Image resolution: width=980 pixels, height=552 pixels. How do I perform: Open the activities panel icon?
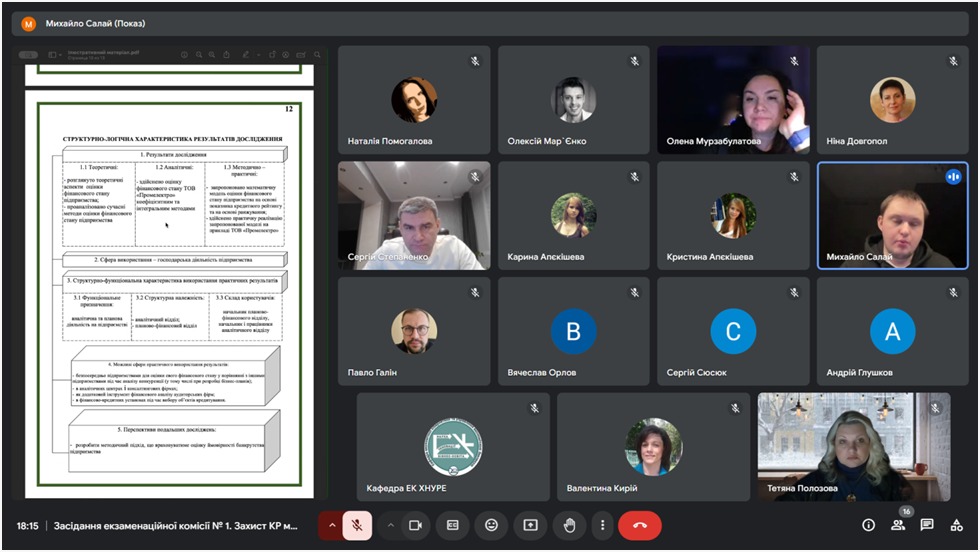pyautogui.click(x=957, y=525)
